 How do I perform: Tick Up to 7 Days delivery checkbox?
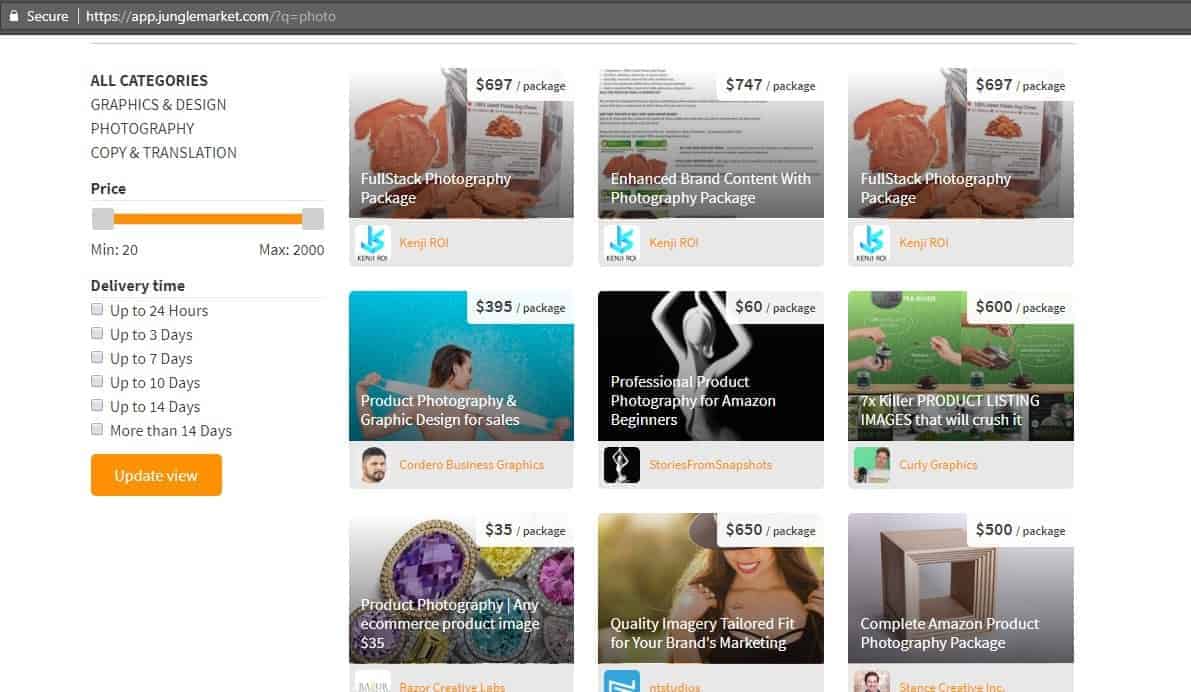97,357
